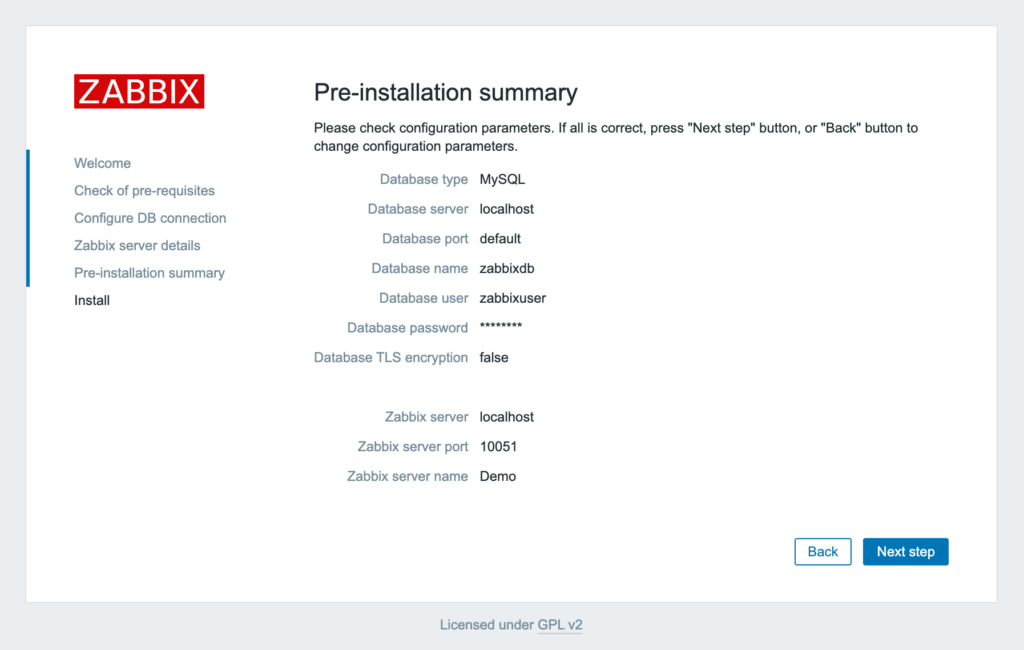This screenshot has width=1024, height=650.
Task: Select the Welcome step in the sidebar
Action: click(102, 163)
